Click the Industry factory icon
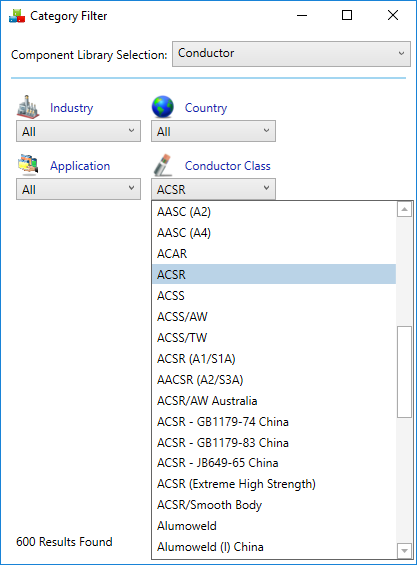 [28, 107]
